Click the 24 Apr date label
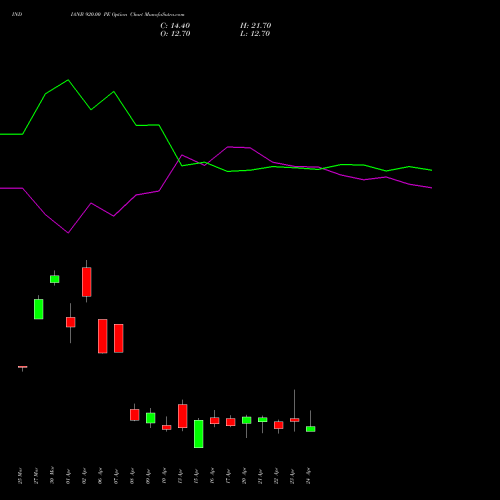Image resolution: width=500 pixels, height=500 pixels. tap(308, 476)
